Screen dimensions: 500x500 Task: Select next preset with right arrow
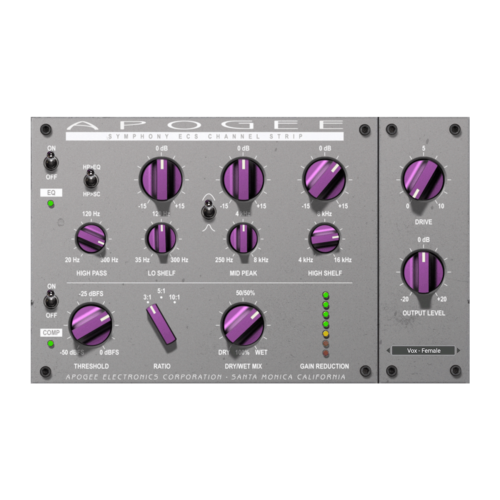click(459, 351)
